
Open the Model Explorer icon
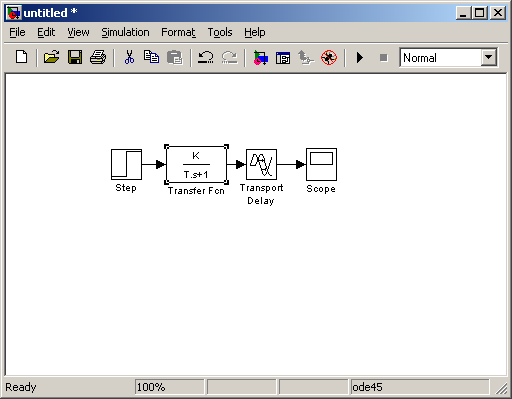[283, 58]
